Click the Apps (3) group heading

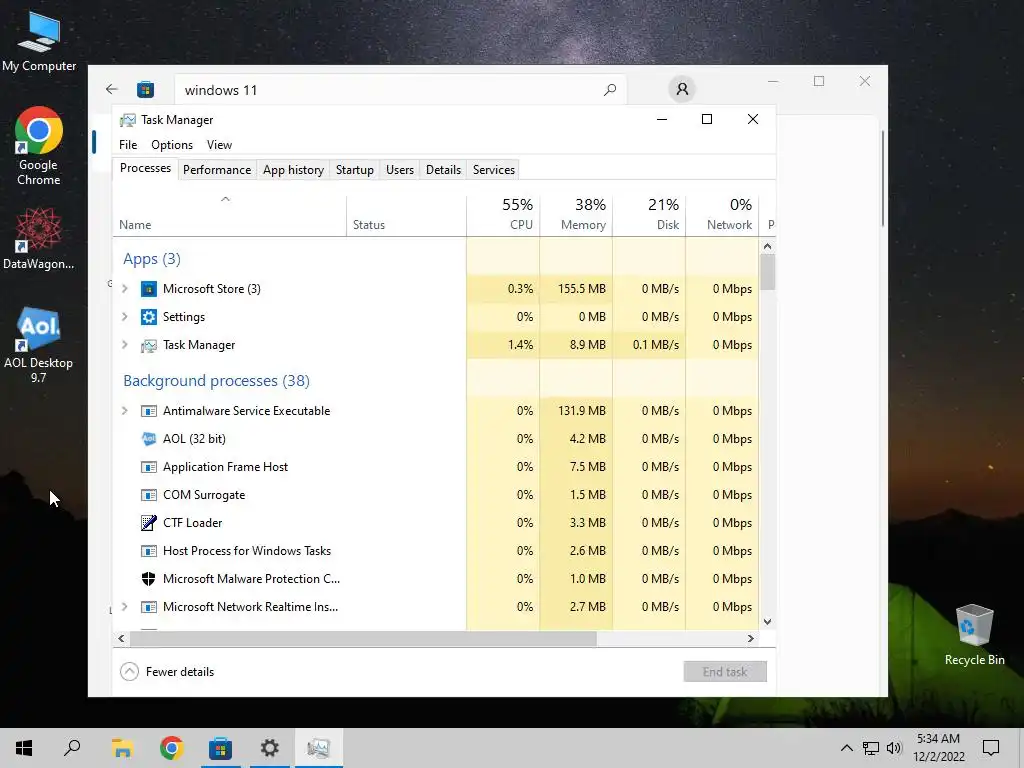click(x=152, y=259)
